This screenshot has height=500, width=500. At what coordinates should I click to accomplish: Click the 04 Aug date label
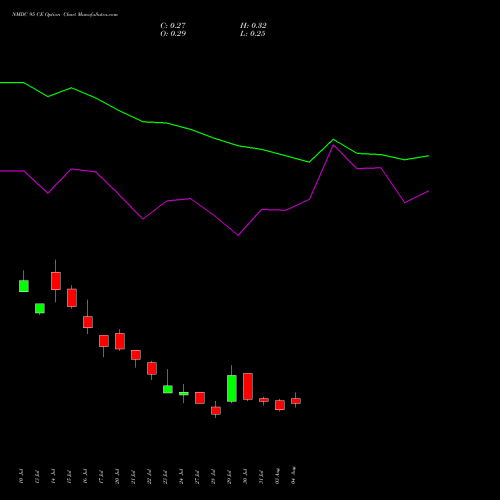[x=293, y=475]
